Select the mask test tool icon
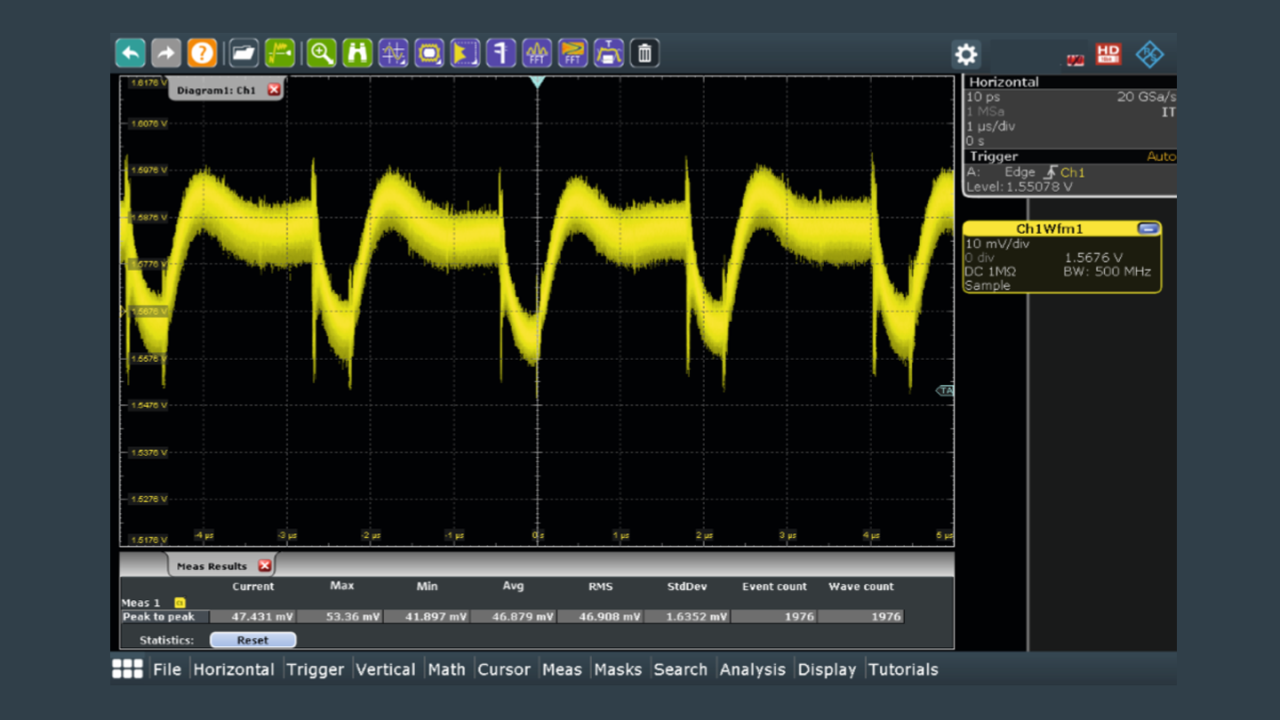 click(430, 53)
